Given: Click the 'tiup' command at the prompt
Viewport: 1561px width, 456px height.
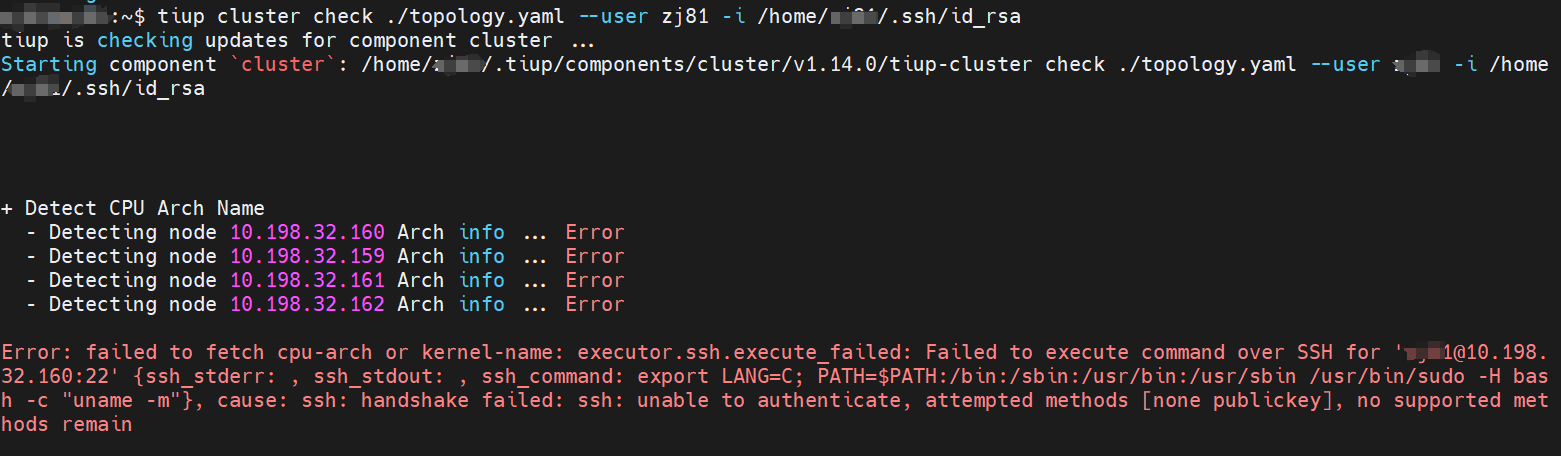Looking at the screenshot, I should click(181, 16).
